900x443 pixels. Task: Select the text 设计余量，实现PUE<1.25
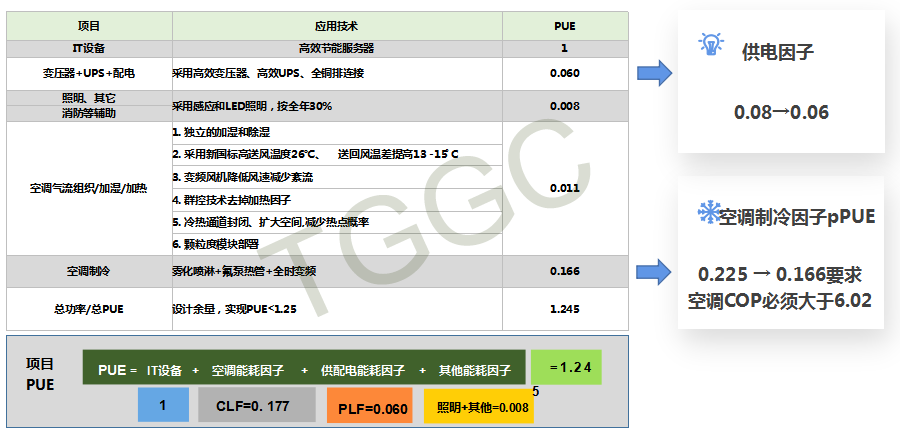[x=235, y=309]
